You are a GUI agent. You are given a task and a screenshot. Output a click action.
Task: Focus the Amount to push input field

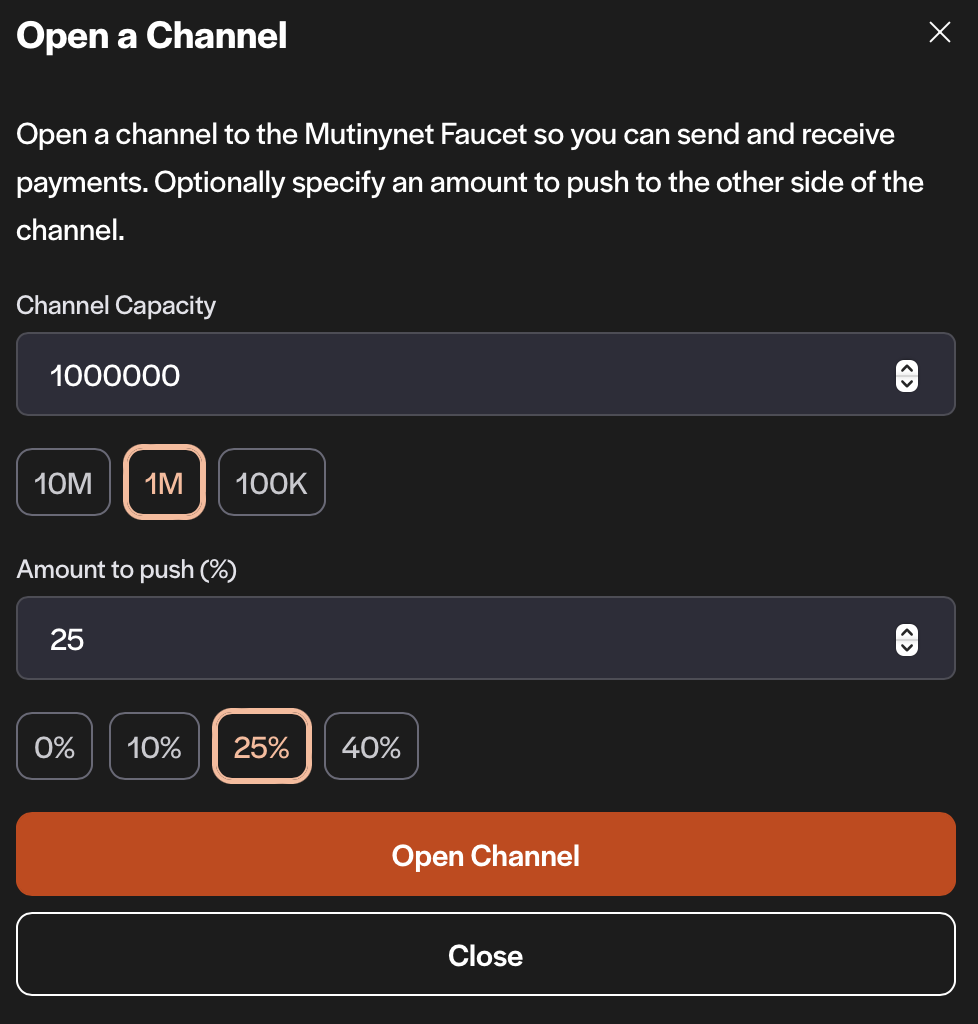[450, 639]
